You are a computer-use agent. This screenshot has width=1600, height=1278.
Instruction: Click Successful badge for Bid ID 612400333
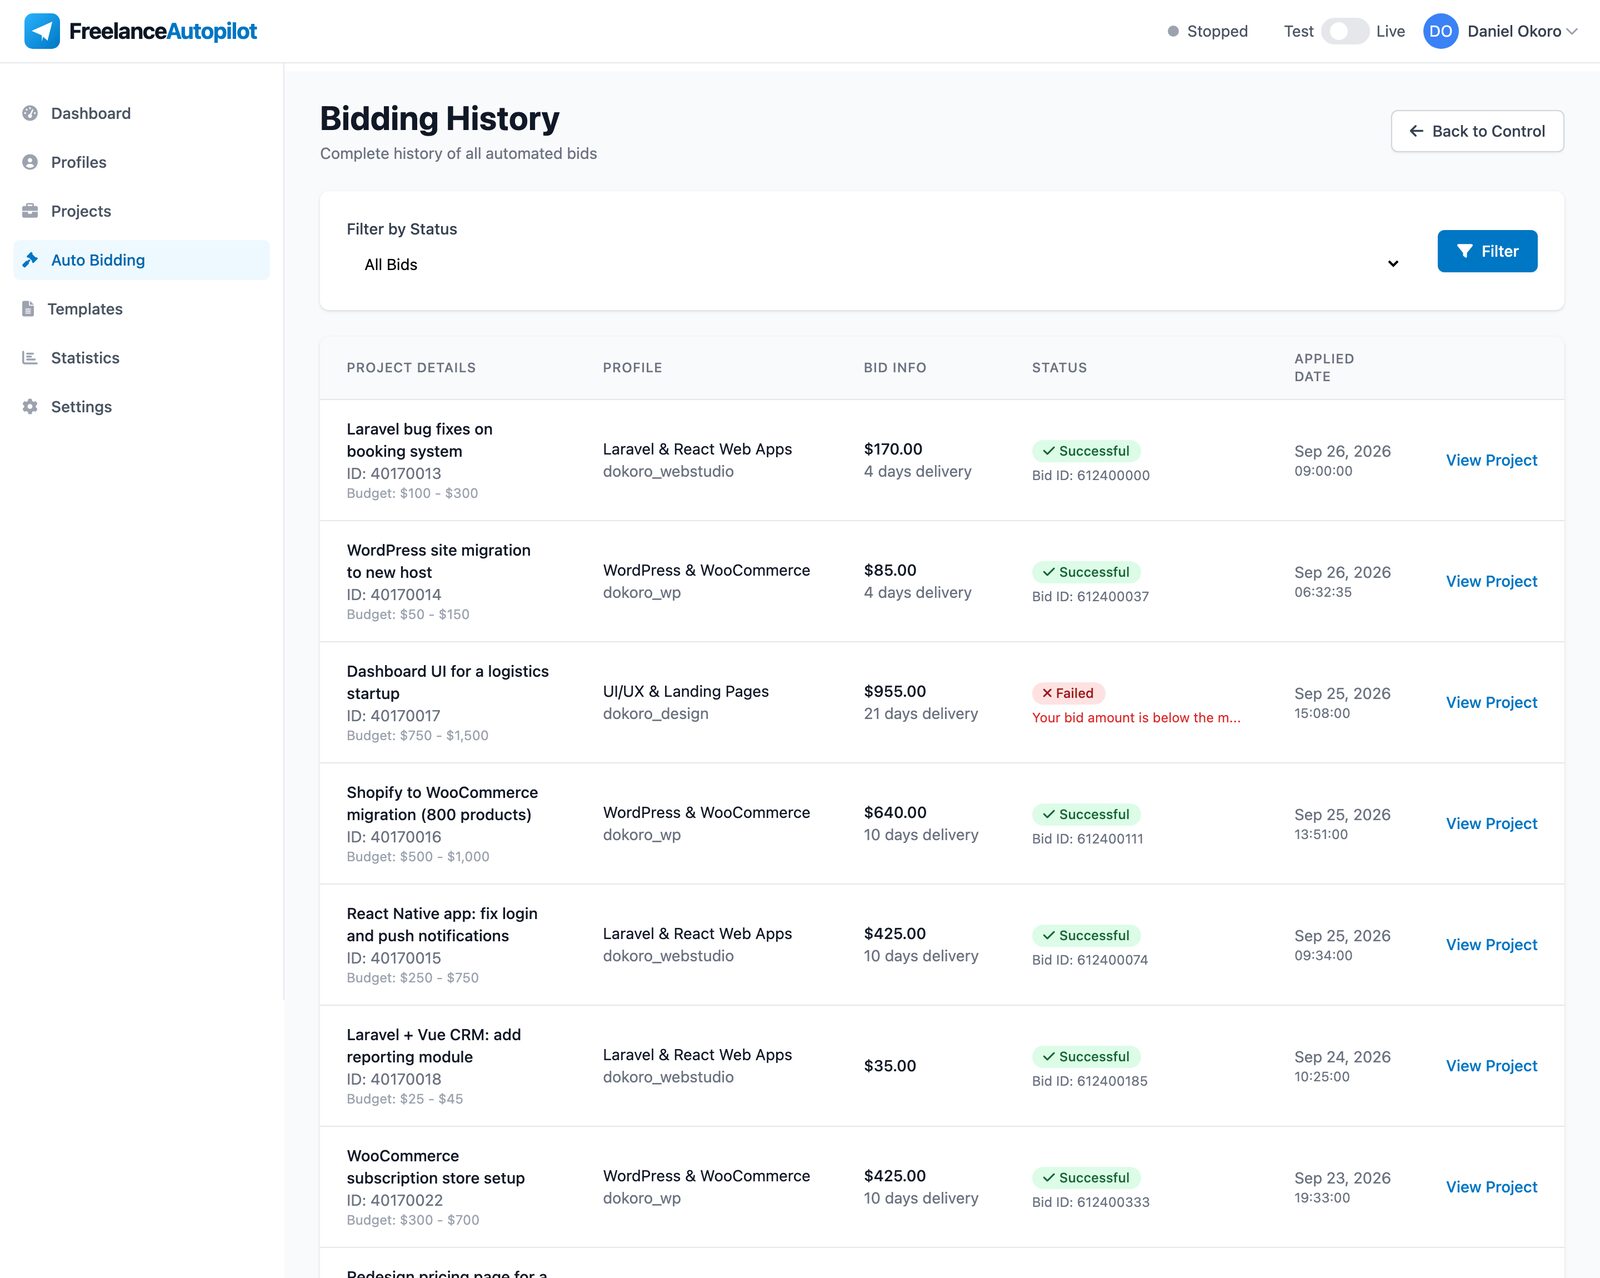point(1086,1177)
